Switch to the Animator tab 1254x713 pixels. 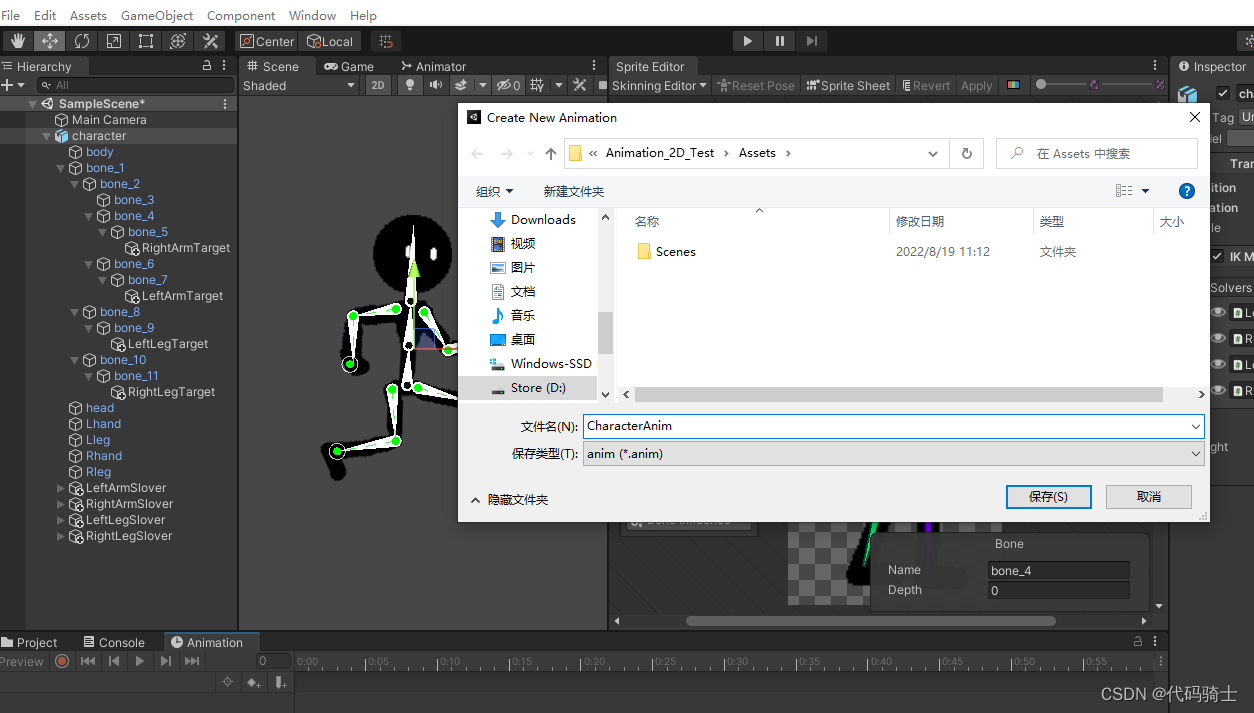click(x=433, y=66)
